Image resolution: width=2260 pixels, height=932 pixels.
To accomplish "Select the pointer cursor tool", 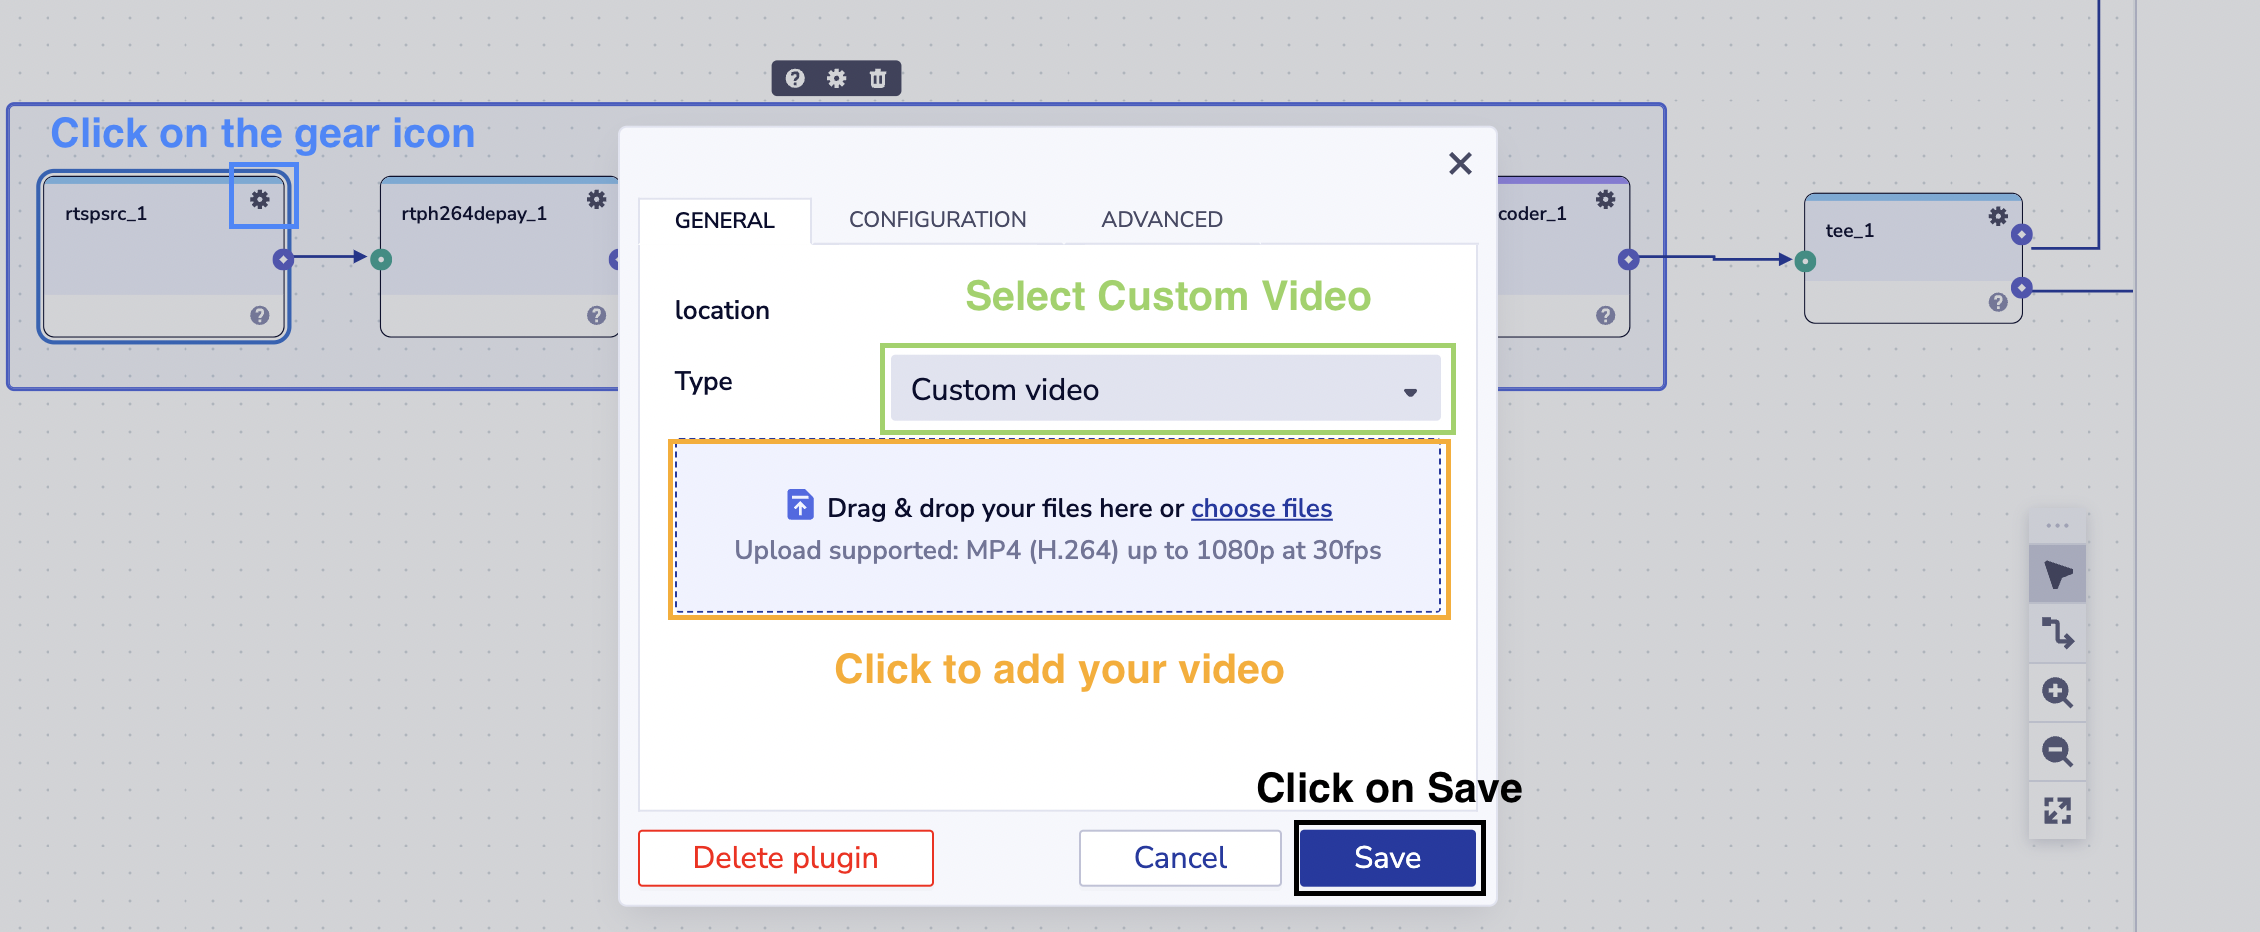I will [2057, 574].
